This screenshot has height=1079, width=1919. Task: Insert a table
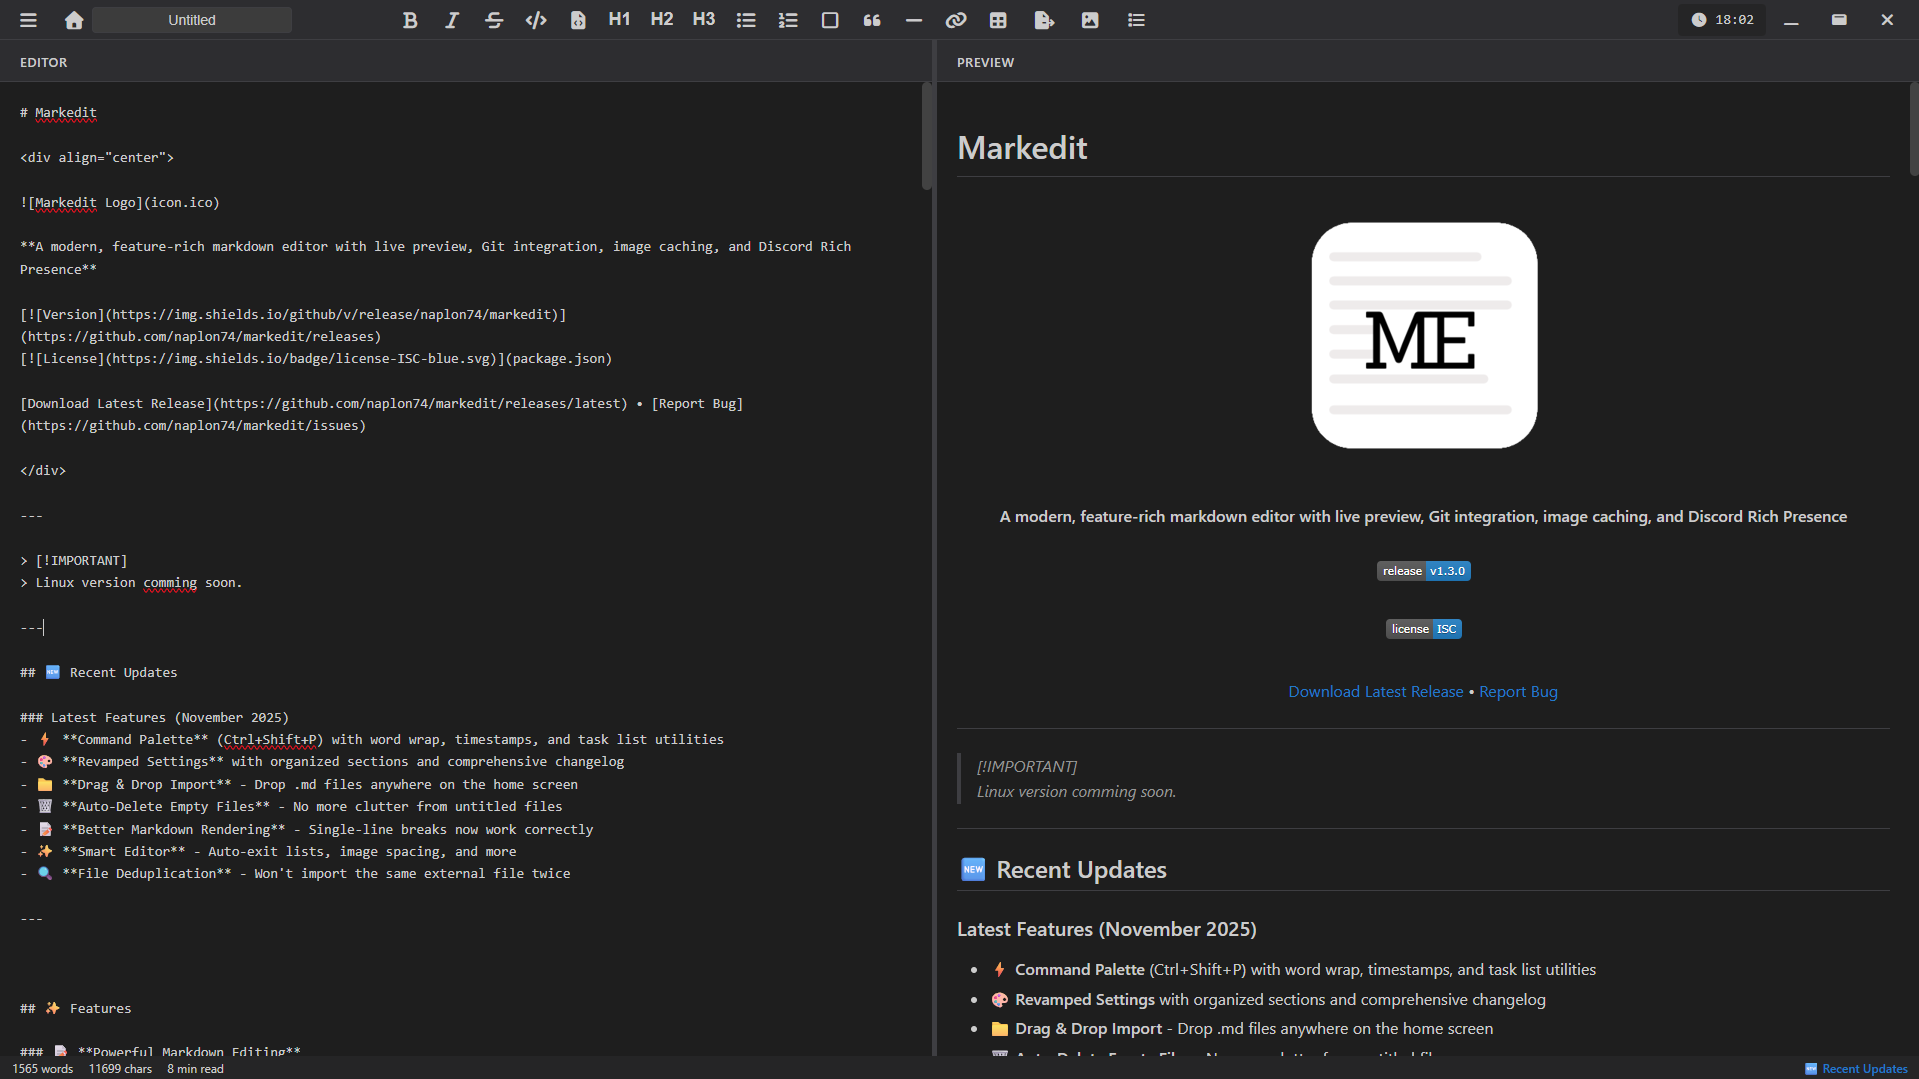coord(997,19)
